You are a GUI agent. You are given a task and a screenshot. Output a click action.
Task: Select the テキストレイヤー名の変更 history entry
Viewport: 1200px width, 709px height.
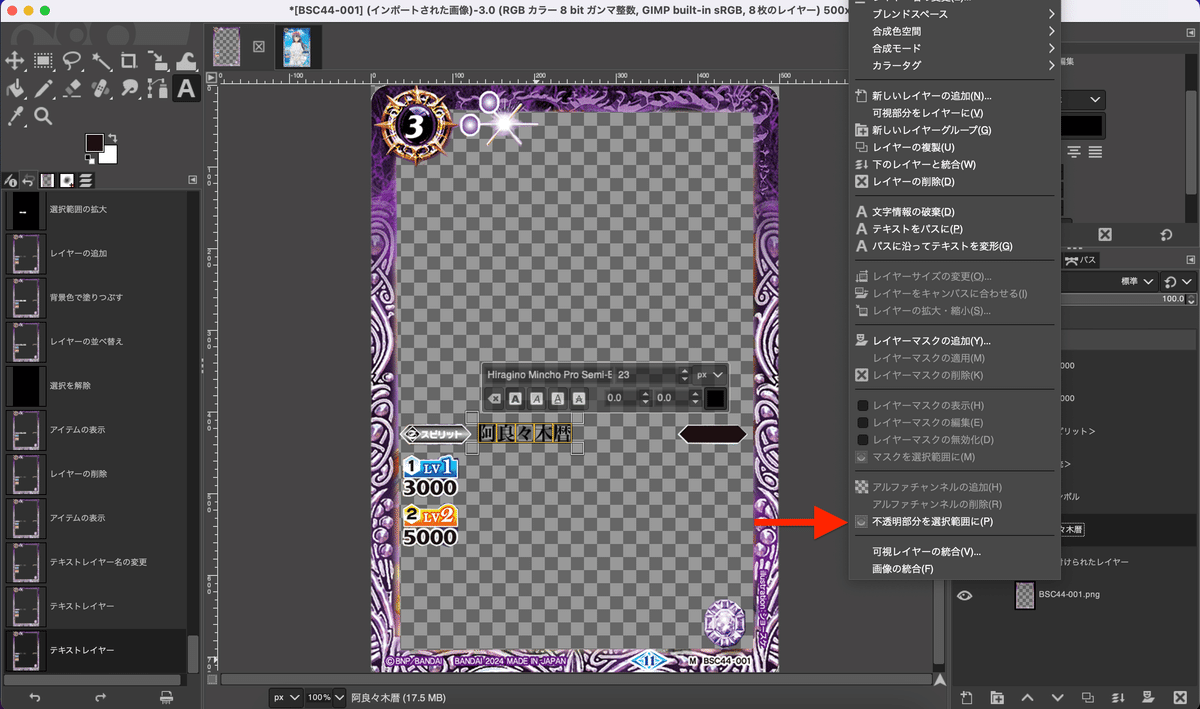93,562
